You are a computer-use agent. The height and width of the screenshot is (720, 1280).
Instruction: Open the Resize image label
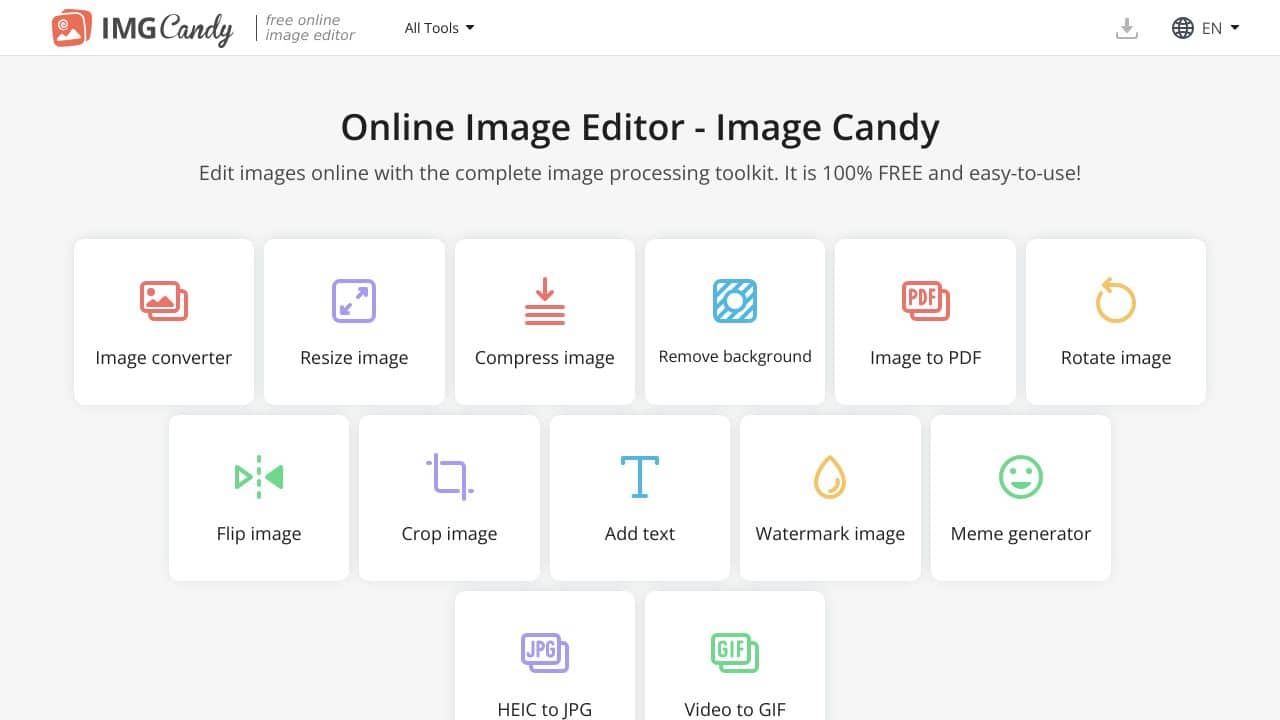[x=354, y=358]
